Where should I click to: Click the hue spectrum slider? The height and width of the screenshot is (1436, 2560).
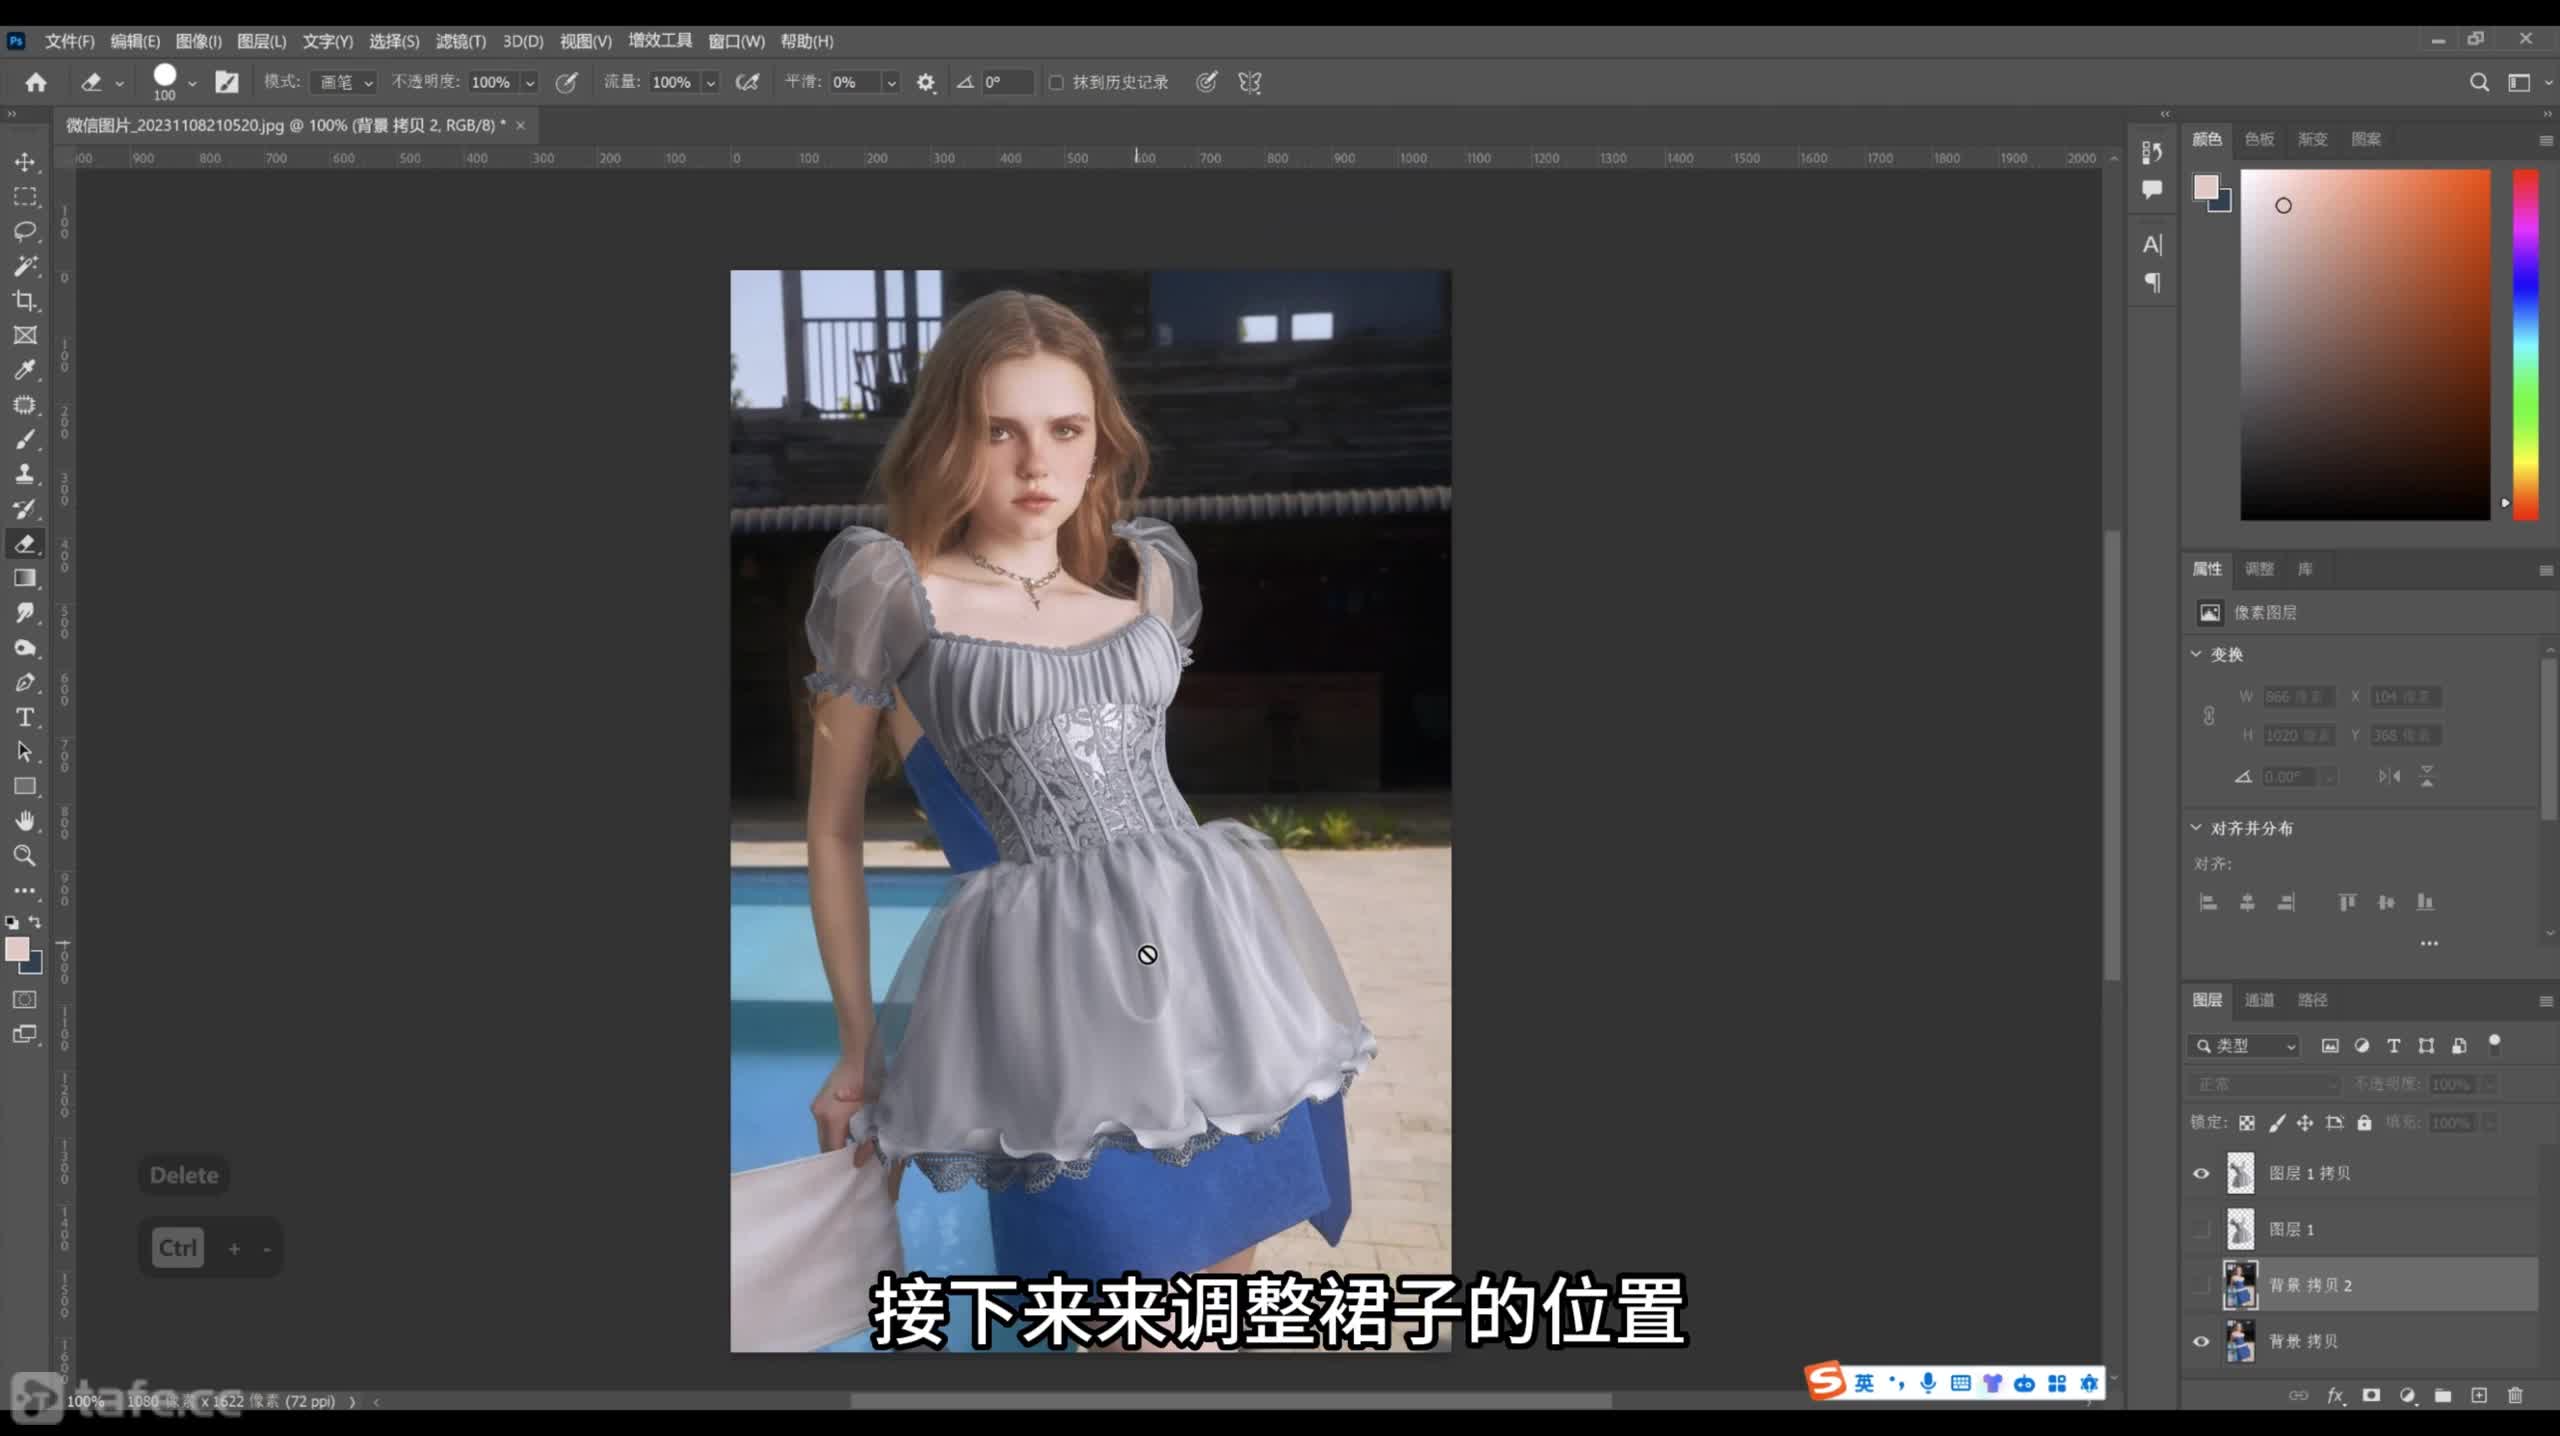[x=2525, y=345]
